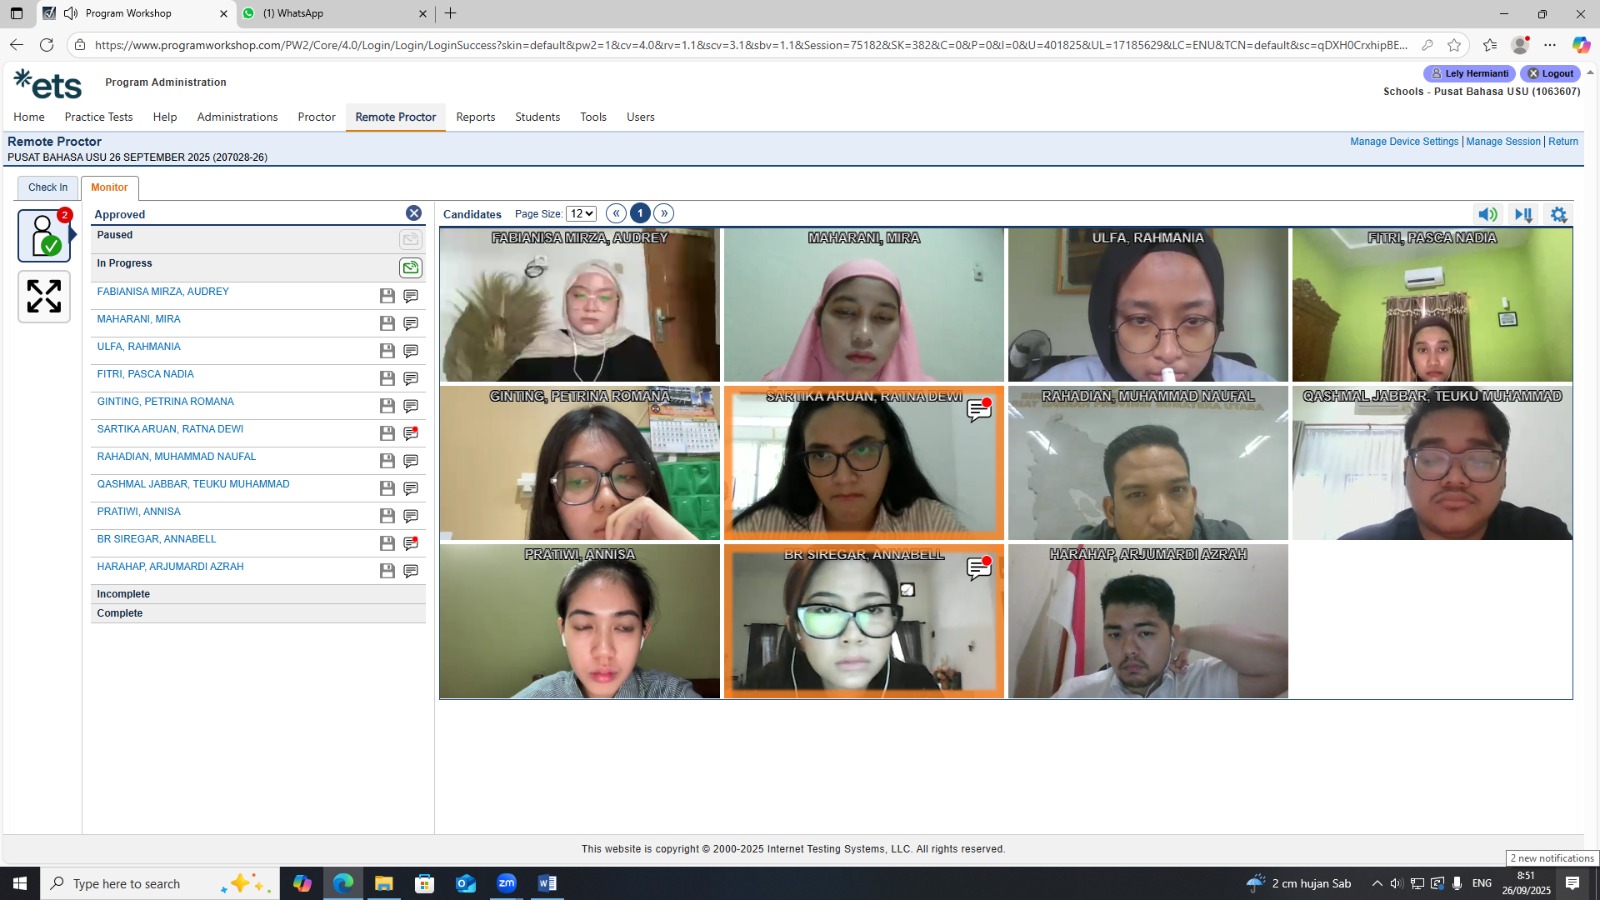Image resolution: width=1600 pixels, height=900 pixels.
Task: Click the In Progress group message icon
Action: click(x=410, y=267)
